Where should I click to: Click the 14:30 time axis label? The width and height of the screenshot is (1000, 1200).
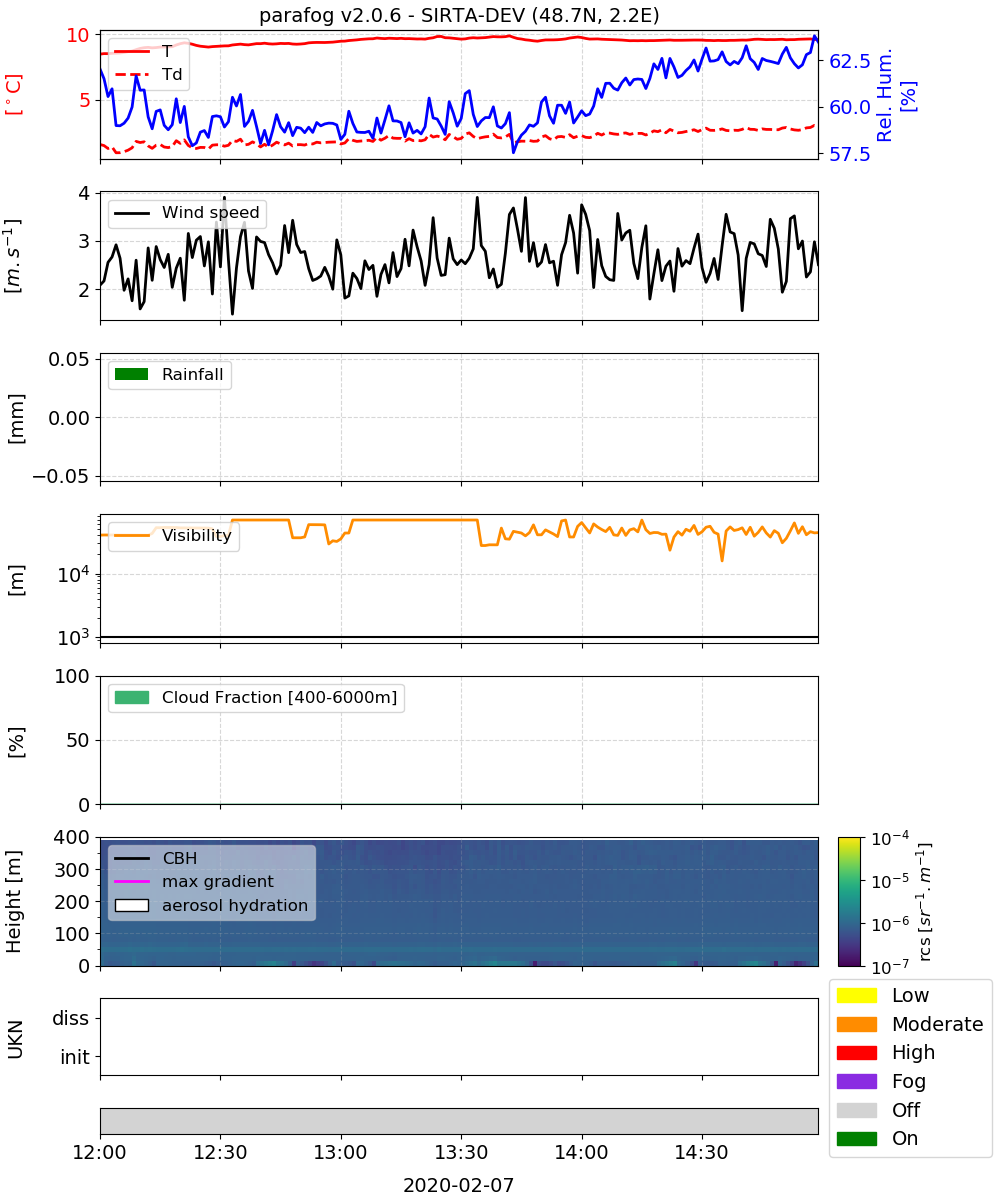702,1151
